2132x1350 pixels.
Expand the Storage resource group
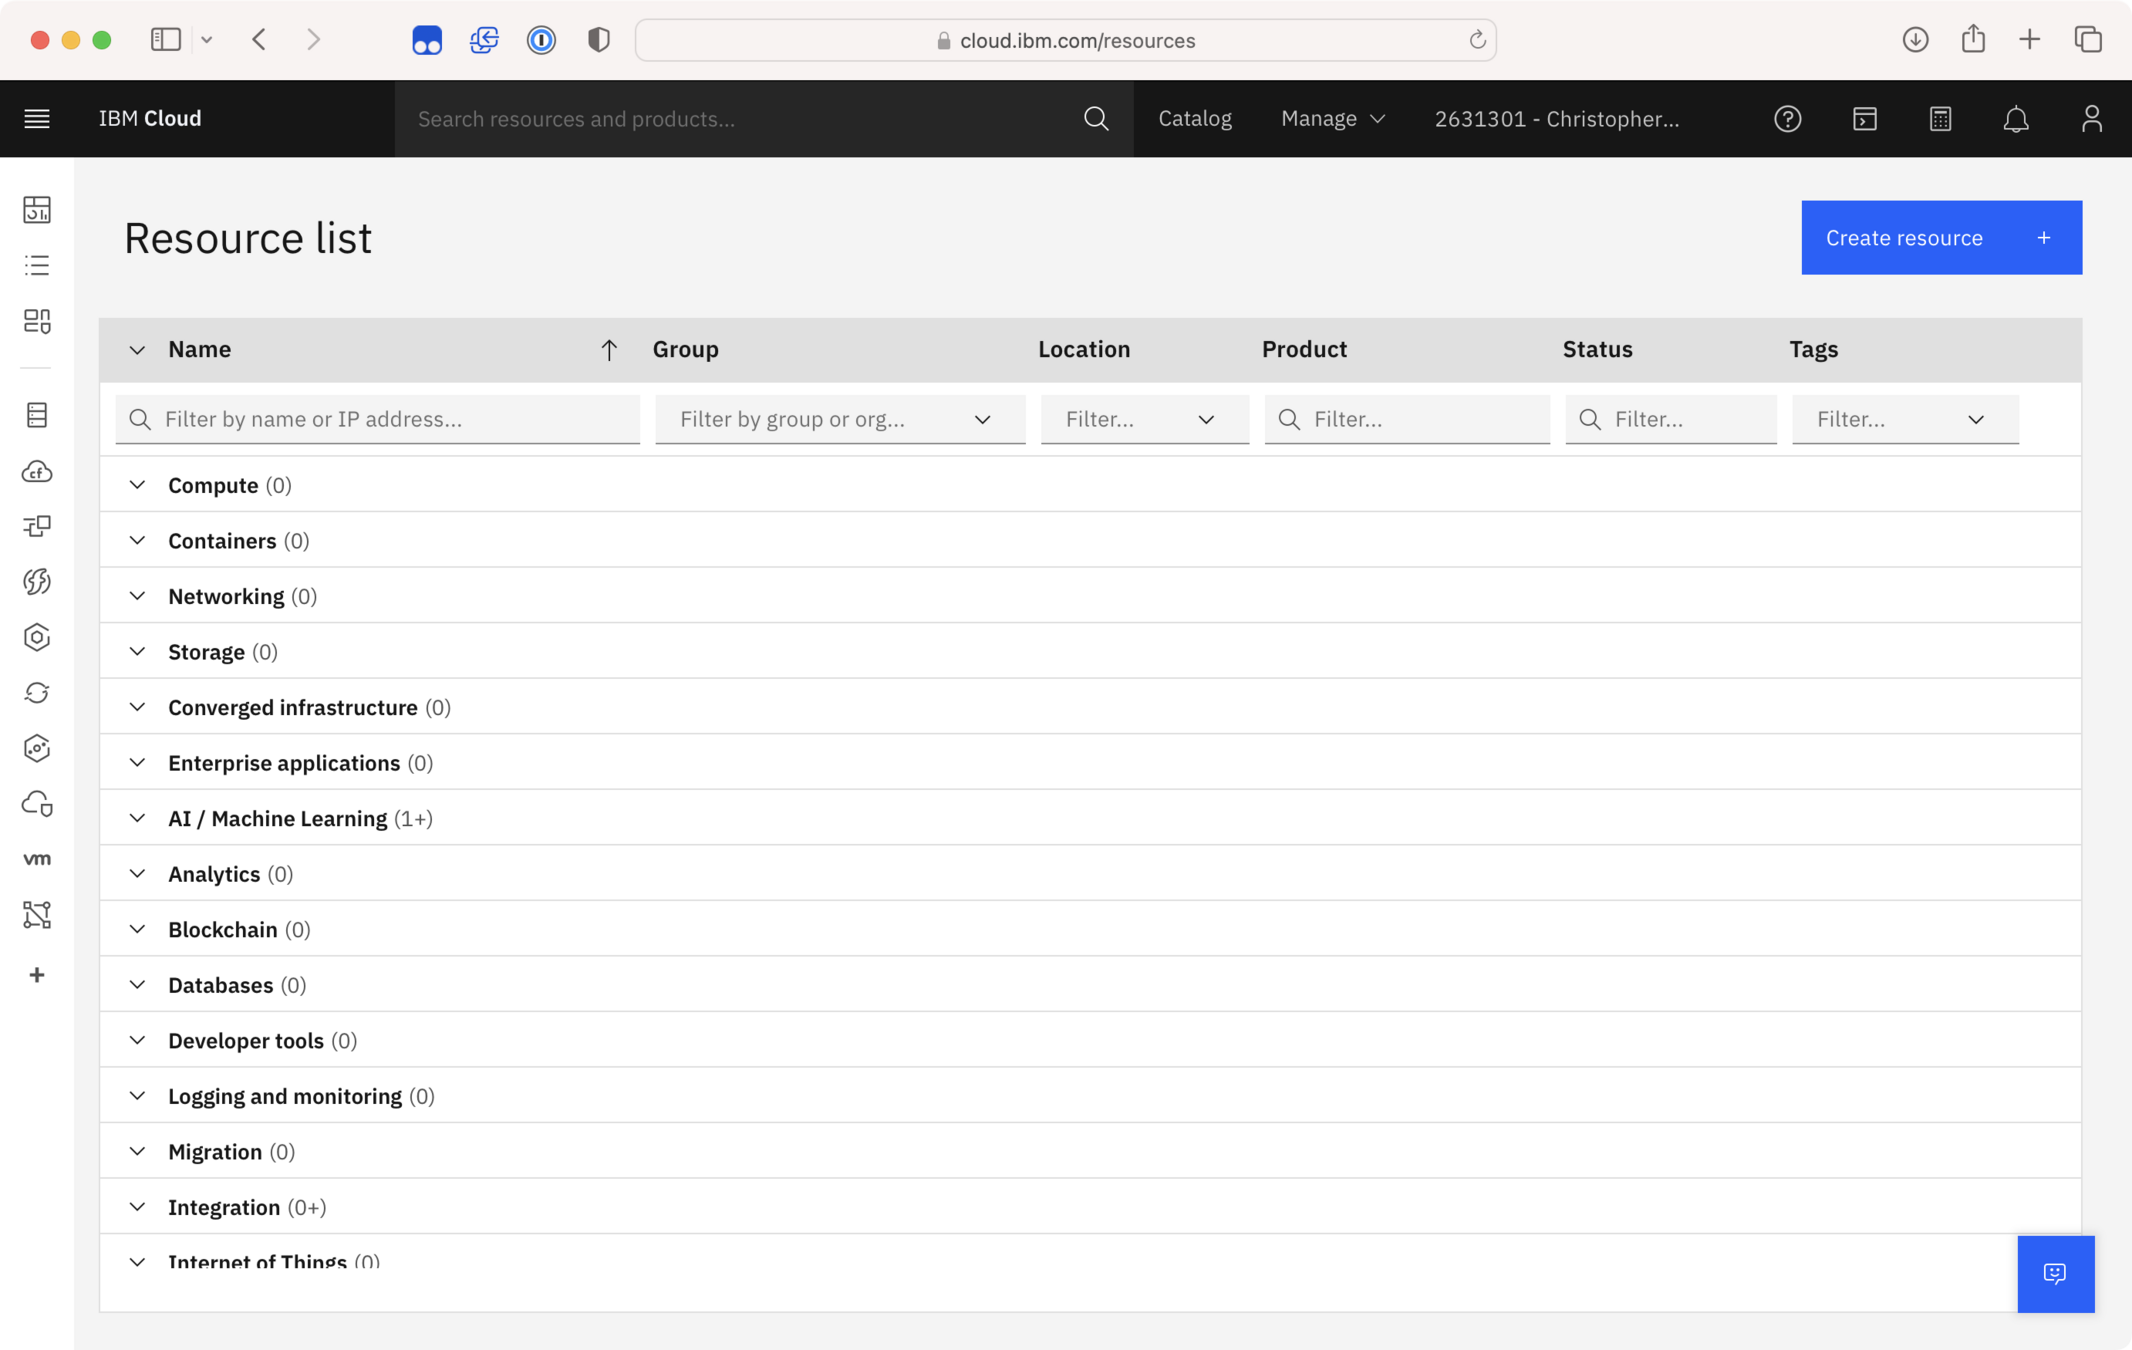tap(137, 652)
